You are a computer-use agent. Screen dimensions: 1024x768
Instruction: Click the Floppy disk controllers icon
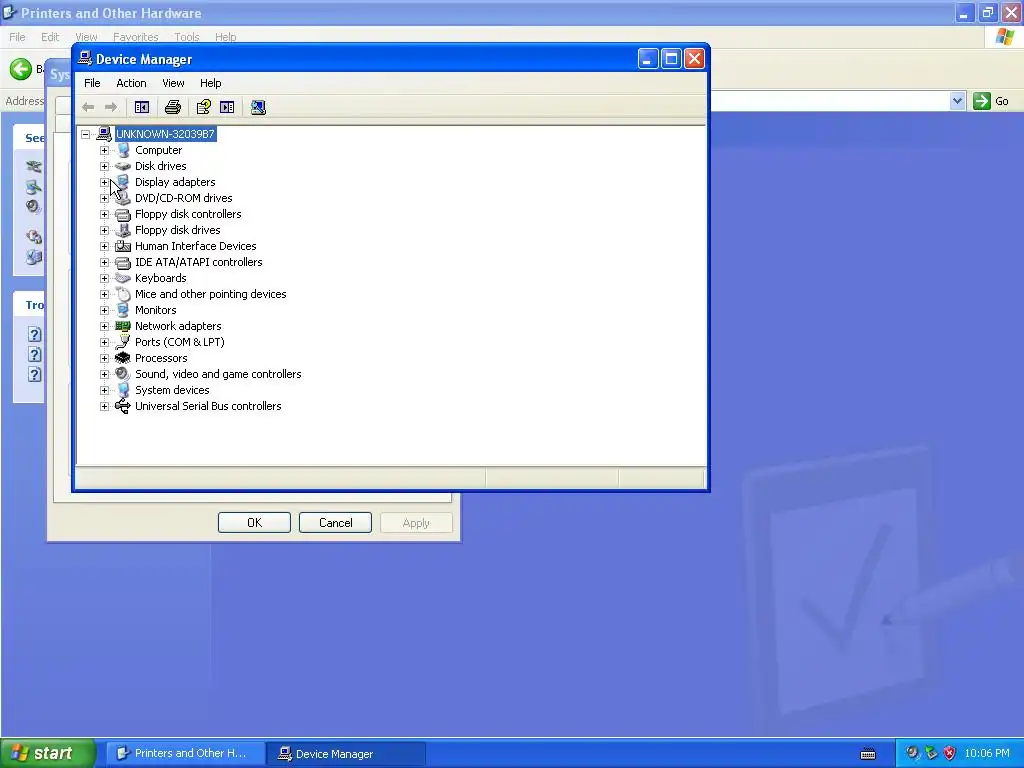[x=123, y=214]
